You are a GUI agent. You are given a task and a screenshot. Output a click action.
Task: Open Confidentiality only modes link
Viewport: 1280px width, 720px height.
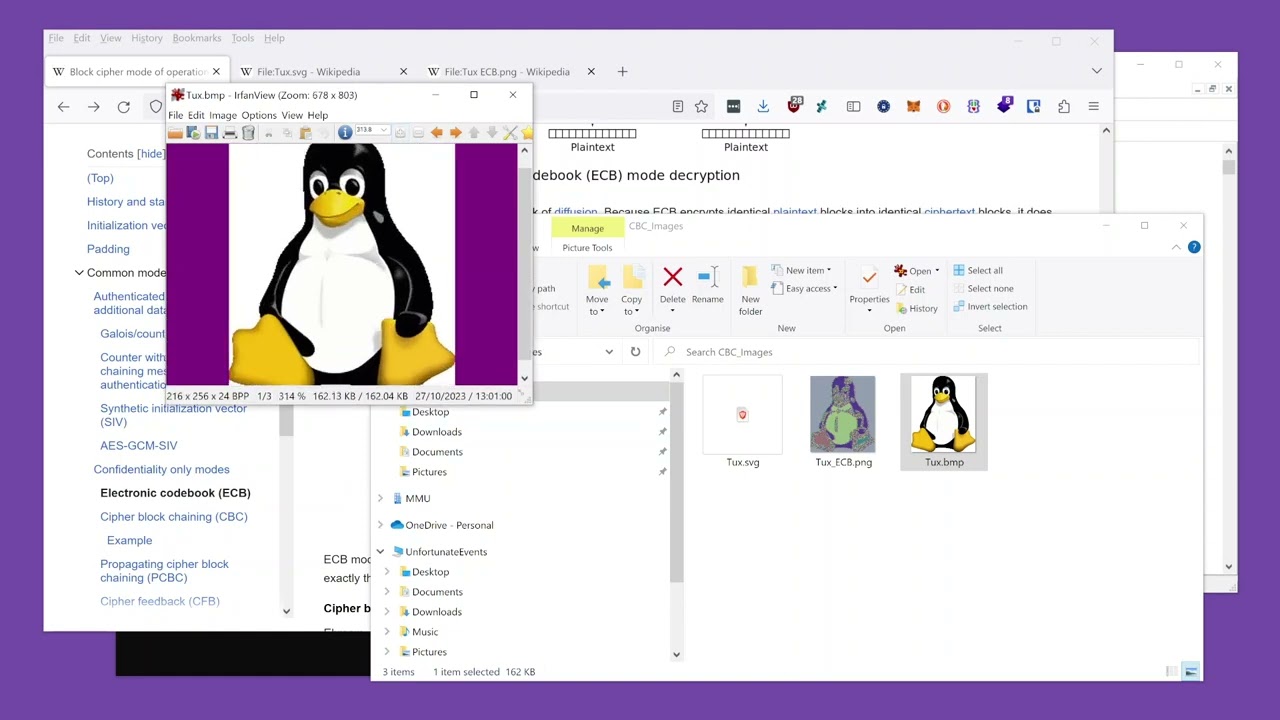(161, 470)
